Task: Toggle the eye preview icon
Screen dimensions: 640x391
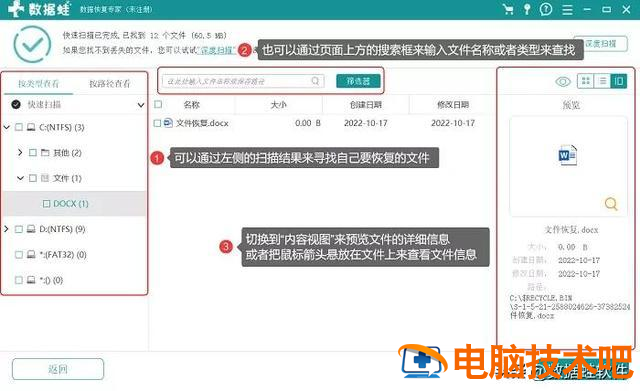Action: [x=563, y=82]
